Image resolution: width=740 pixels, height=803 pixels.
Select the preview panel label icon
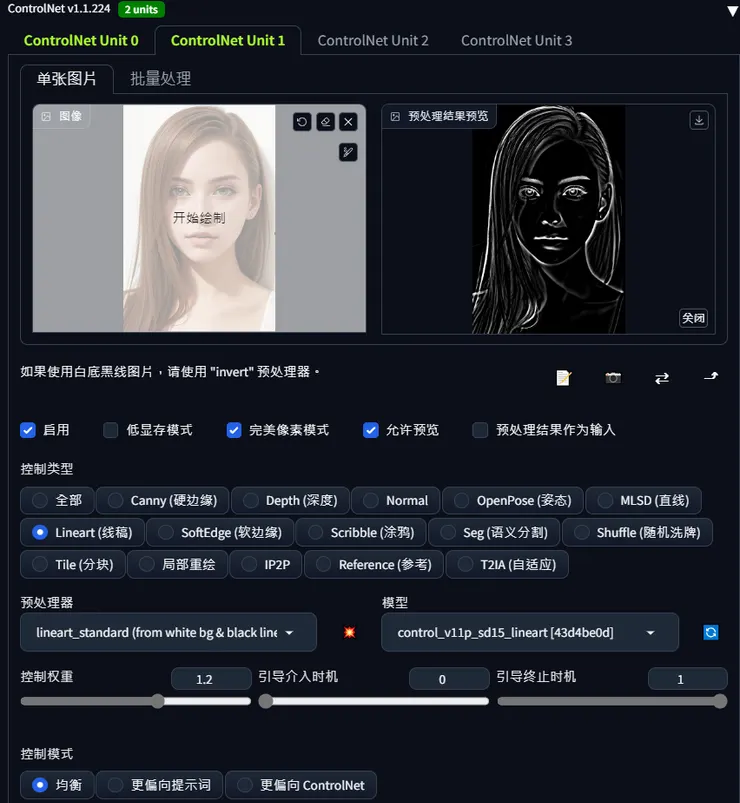coord(395,116)
